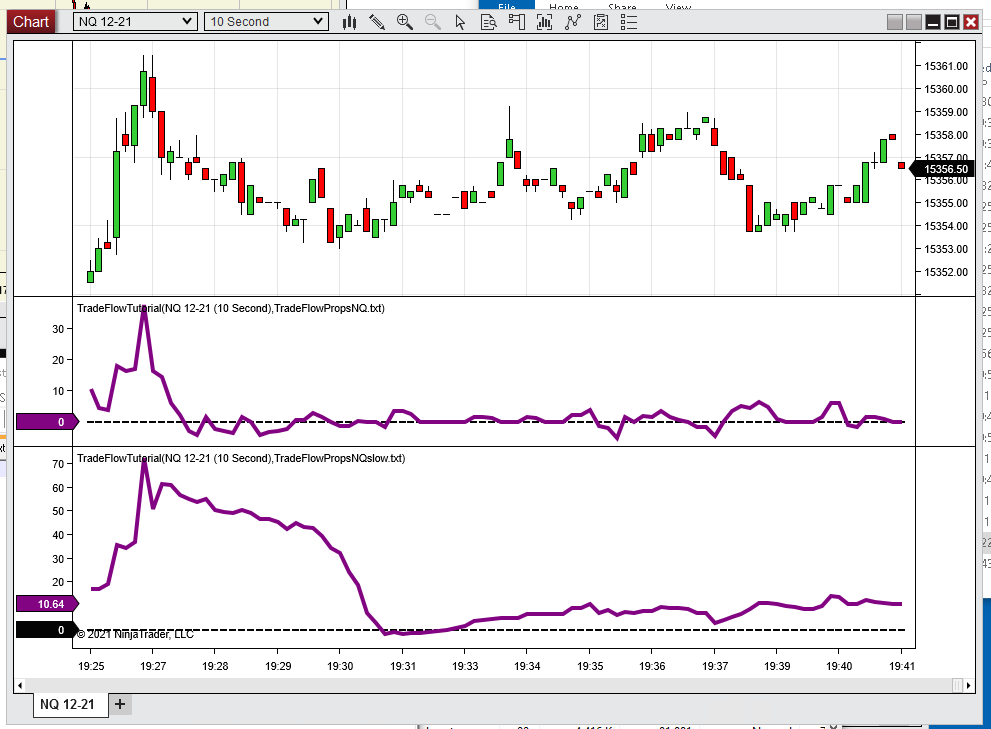Screen dimensions: 991x729
Task: Open the chart trader icon
Action: click(516, 22)
